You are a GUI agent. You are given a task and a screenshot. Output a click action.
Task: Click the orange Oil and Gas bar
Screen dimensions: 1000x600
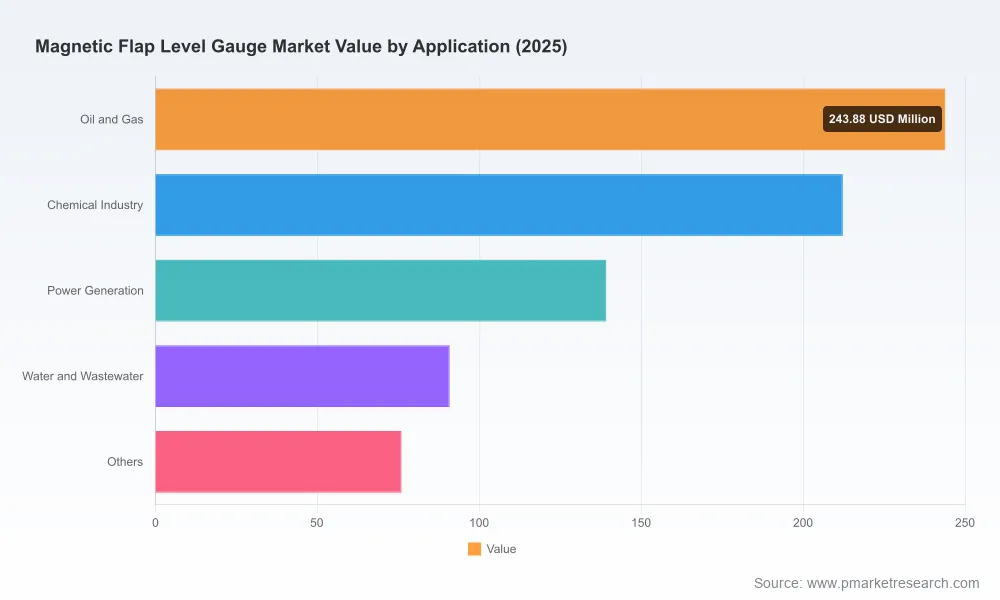point(550,119)
